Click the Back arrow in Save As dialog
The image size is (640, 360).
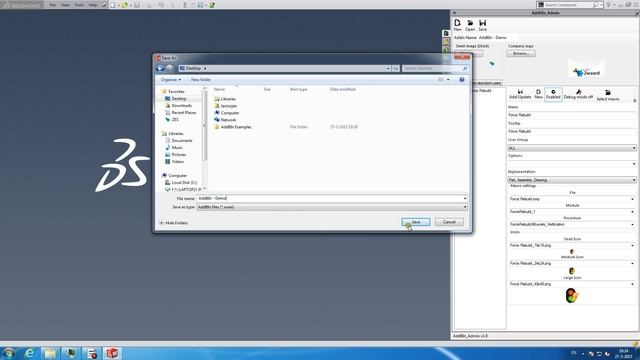[x=160, y=68]
